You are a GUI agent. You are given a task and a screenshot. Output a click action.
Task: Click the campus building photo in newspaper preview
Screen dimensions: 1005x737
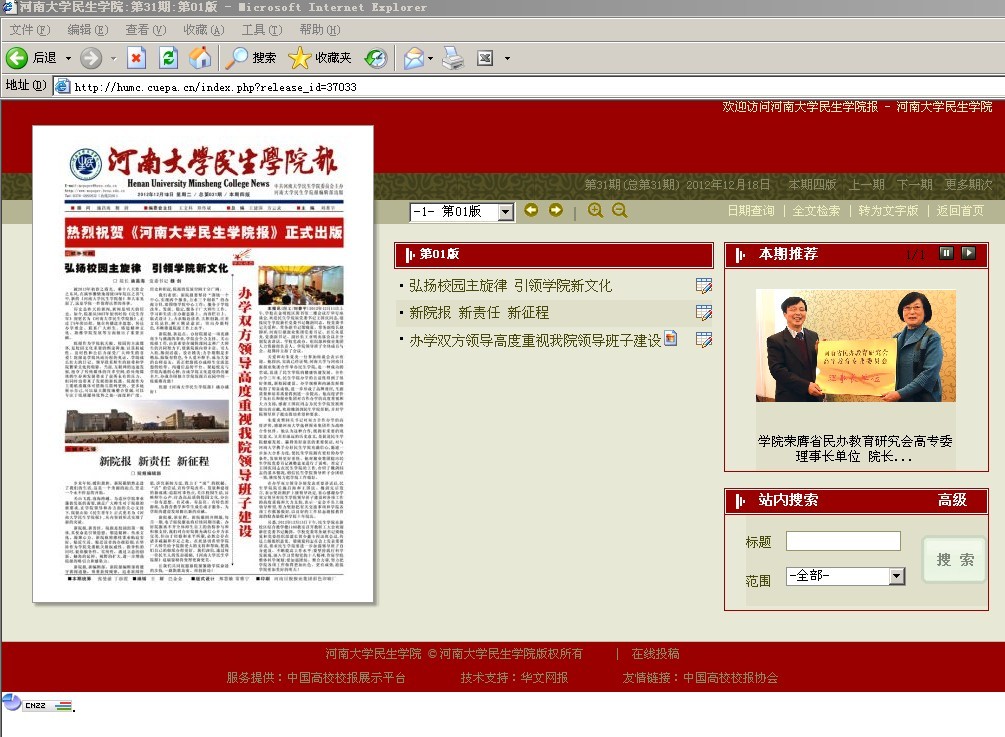[147, 422]
